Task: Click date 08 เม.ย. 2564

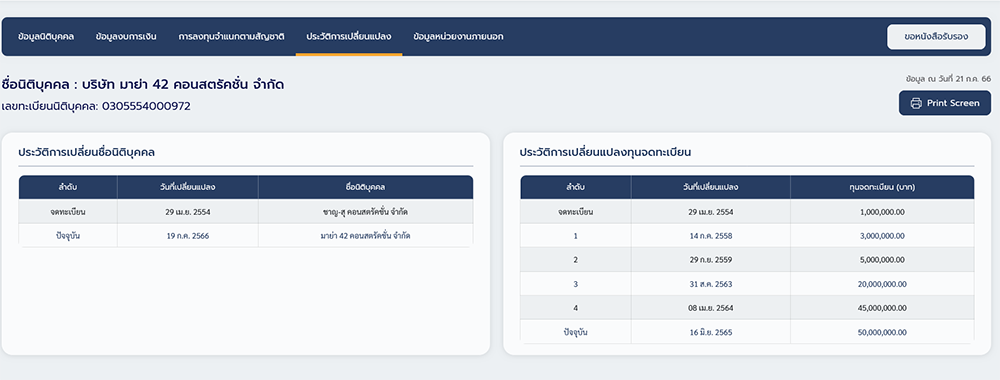Action: tap(710, 308)
